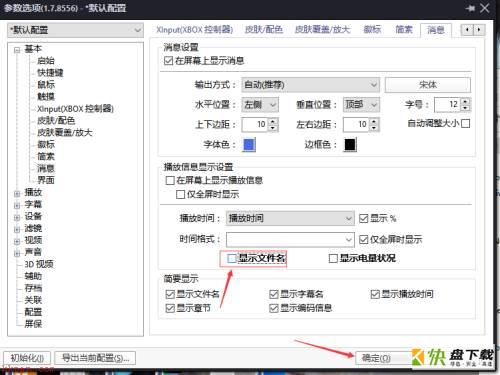Expand the 播放 tree node
Image resolution: width=500 pixels, height=375 pixels.
(x=17, y=193)
